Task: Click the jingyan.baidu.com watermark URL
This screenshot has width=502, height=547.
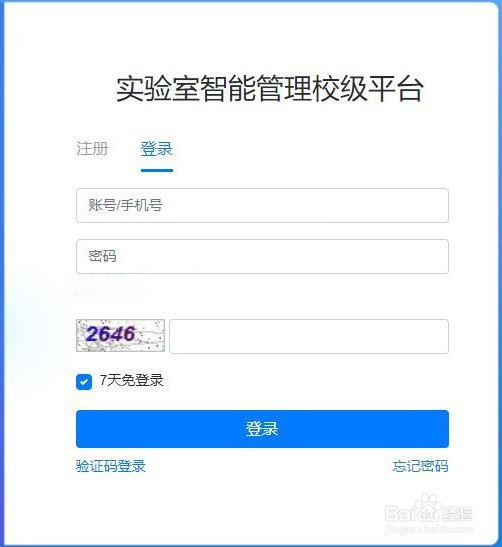Action: (x=429, y=529)
